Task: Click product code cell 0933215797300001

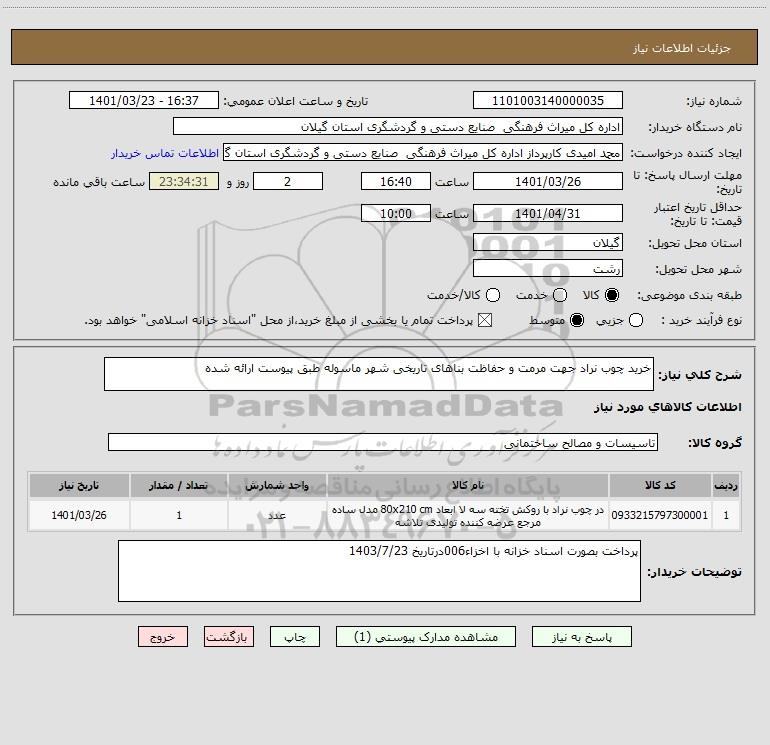Action: click(x=660, y=515)
